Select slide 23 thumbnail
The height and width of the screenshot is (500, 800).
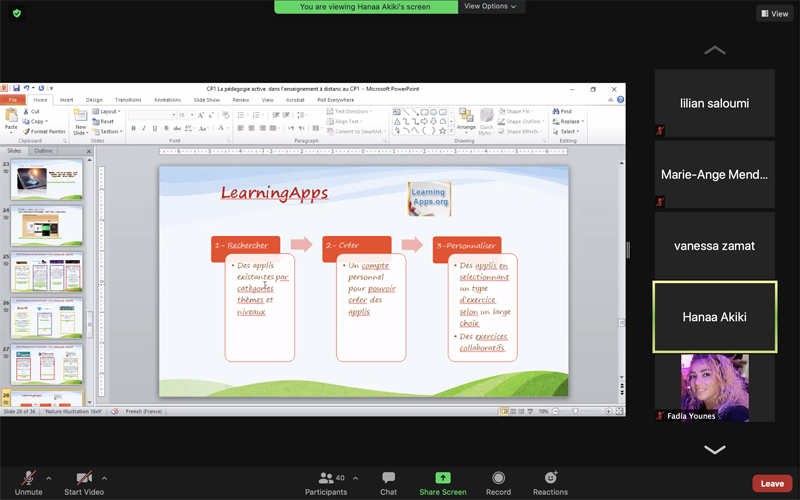pyautogui.click(x=46, y=180)
